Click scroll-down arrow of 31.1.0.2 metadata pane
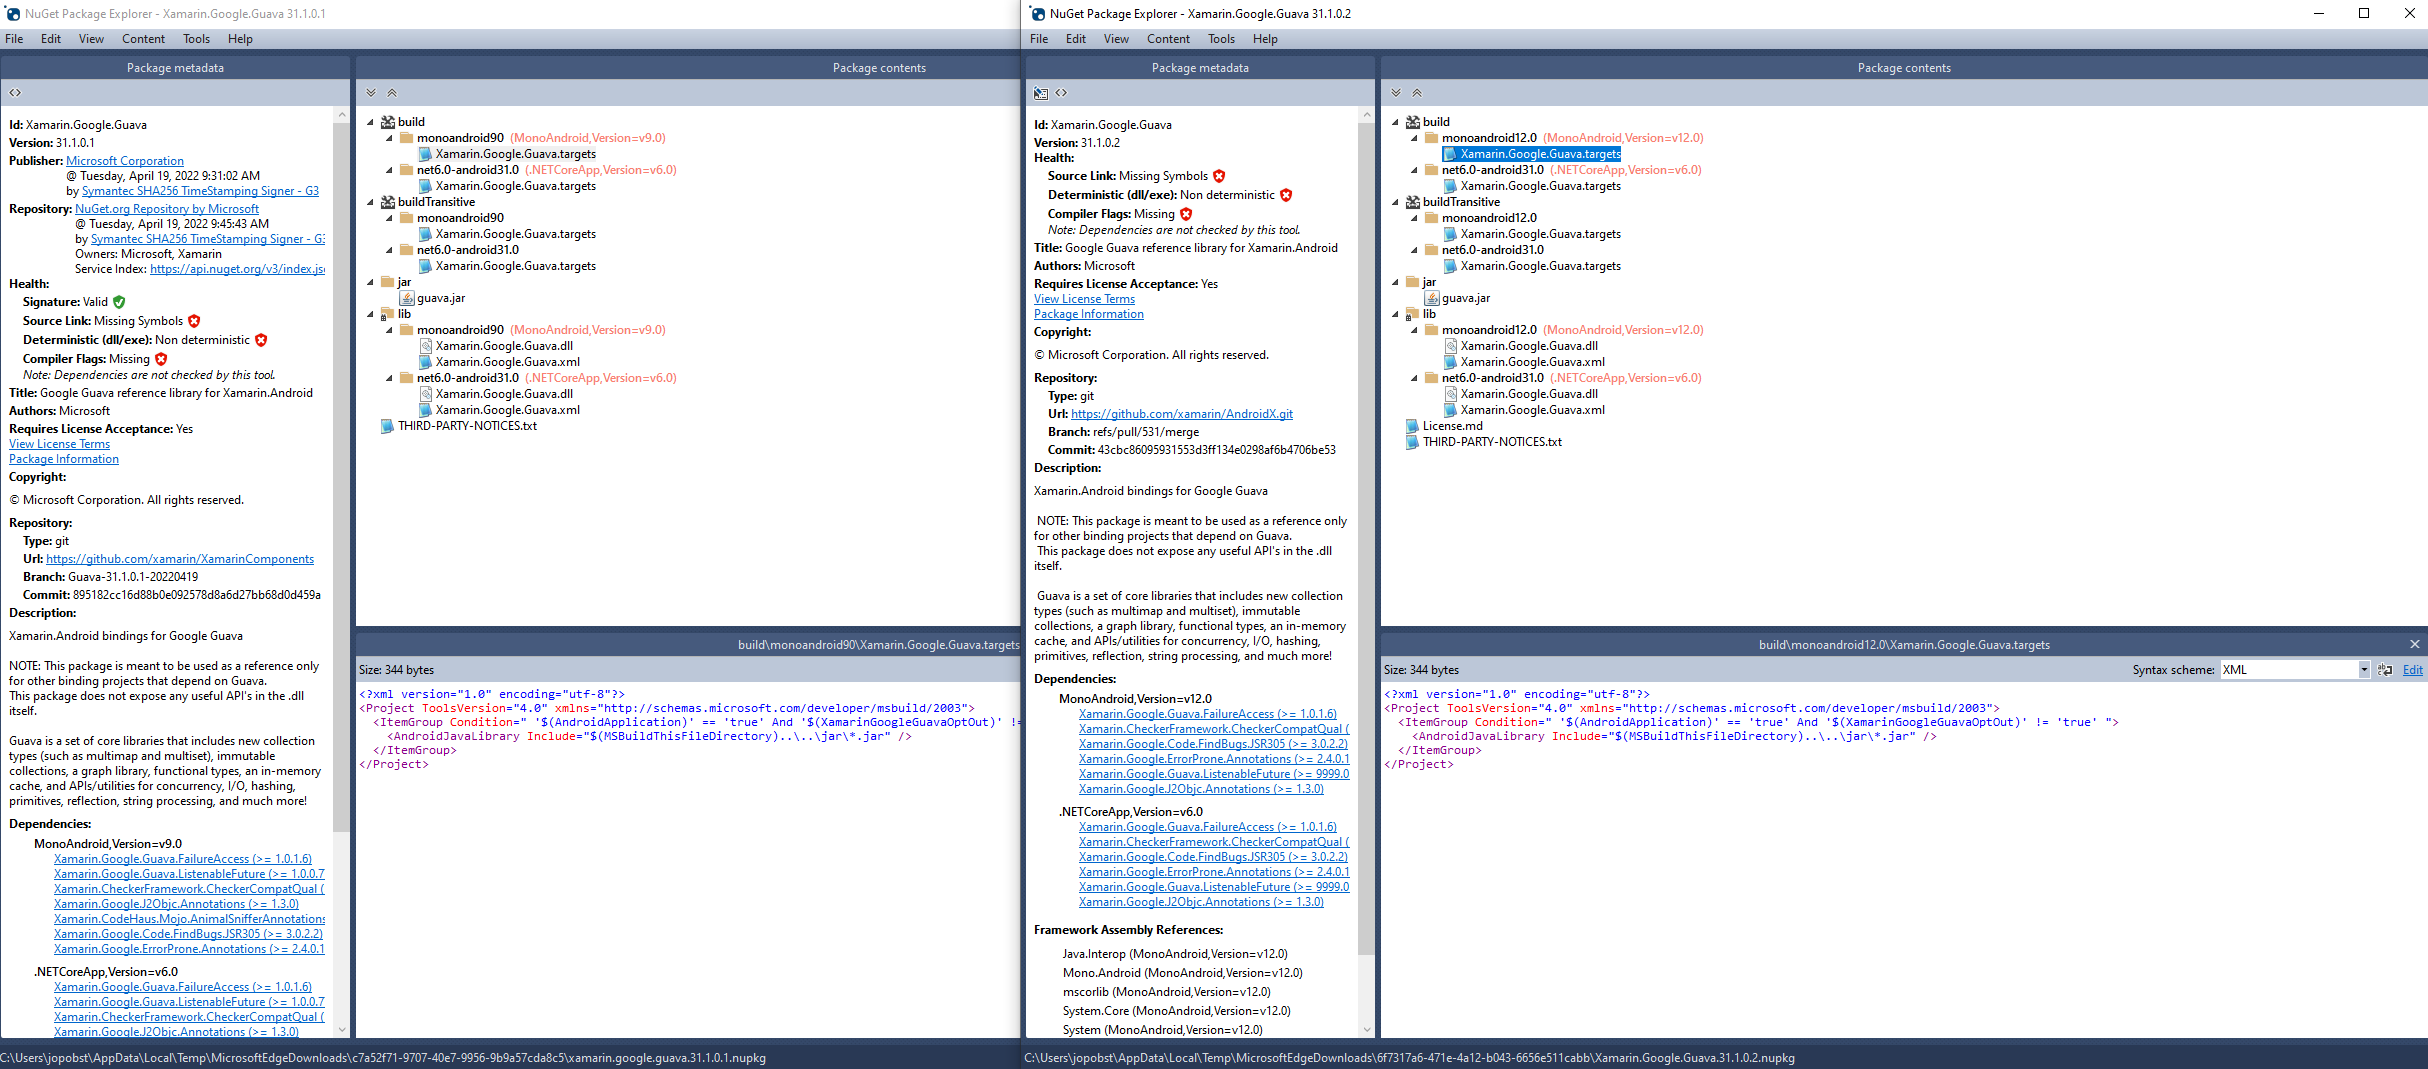2428x1069 pixels. (1366, 1030)
